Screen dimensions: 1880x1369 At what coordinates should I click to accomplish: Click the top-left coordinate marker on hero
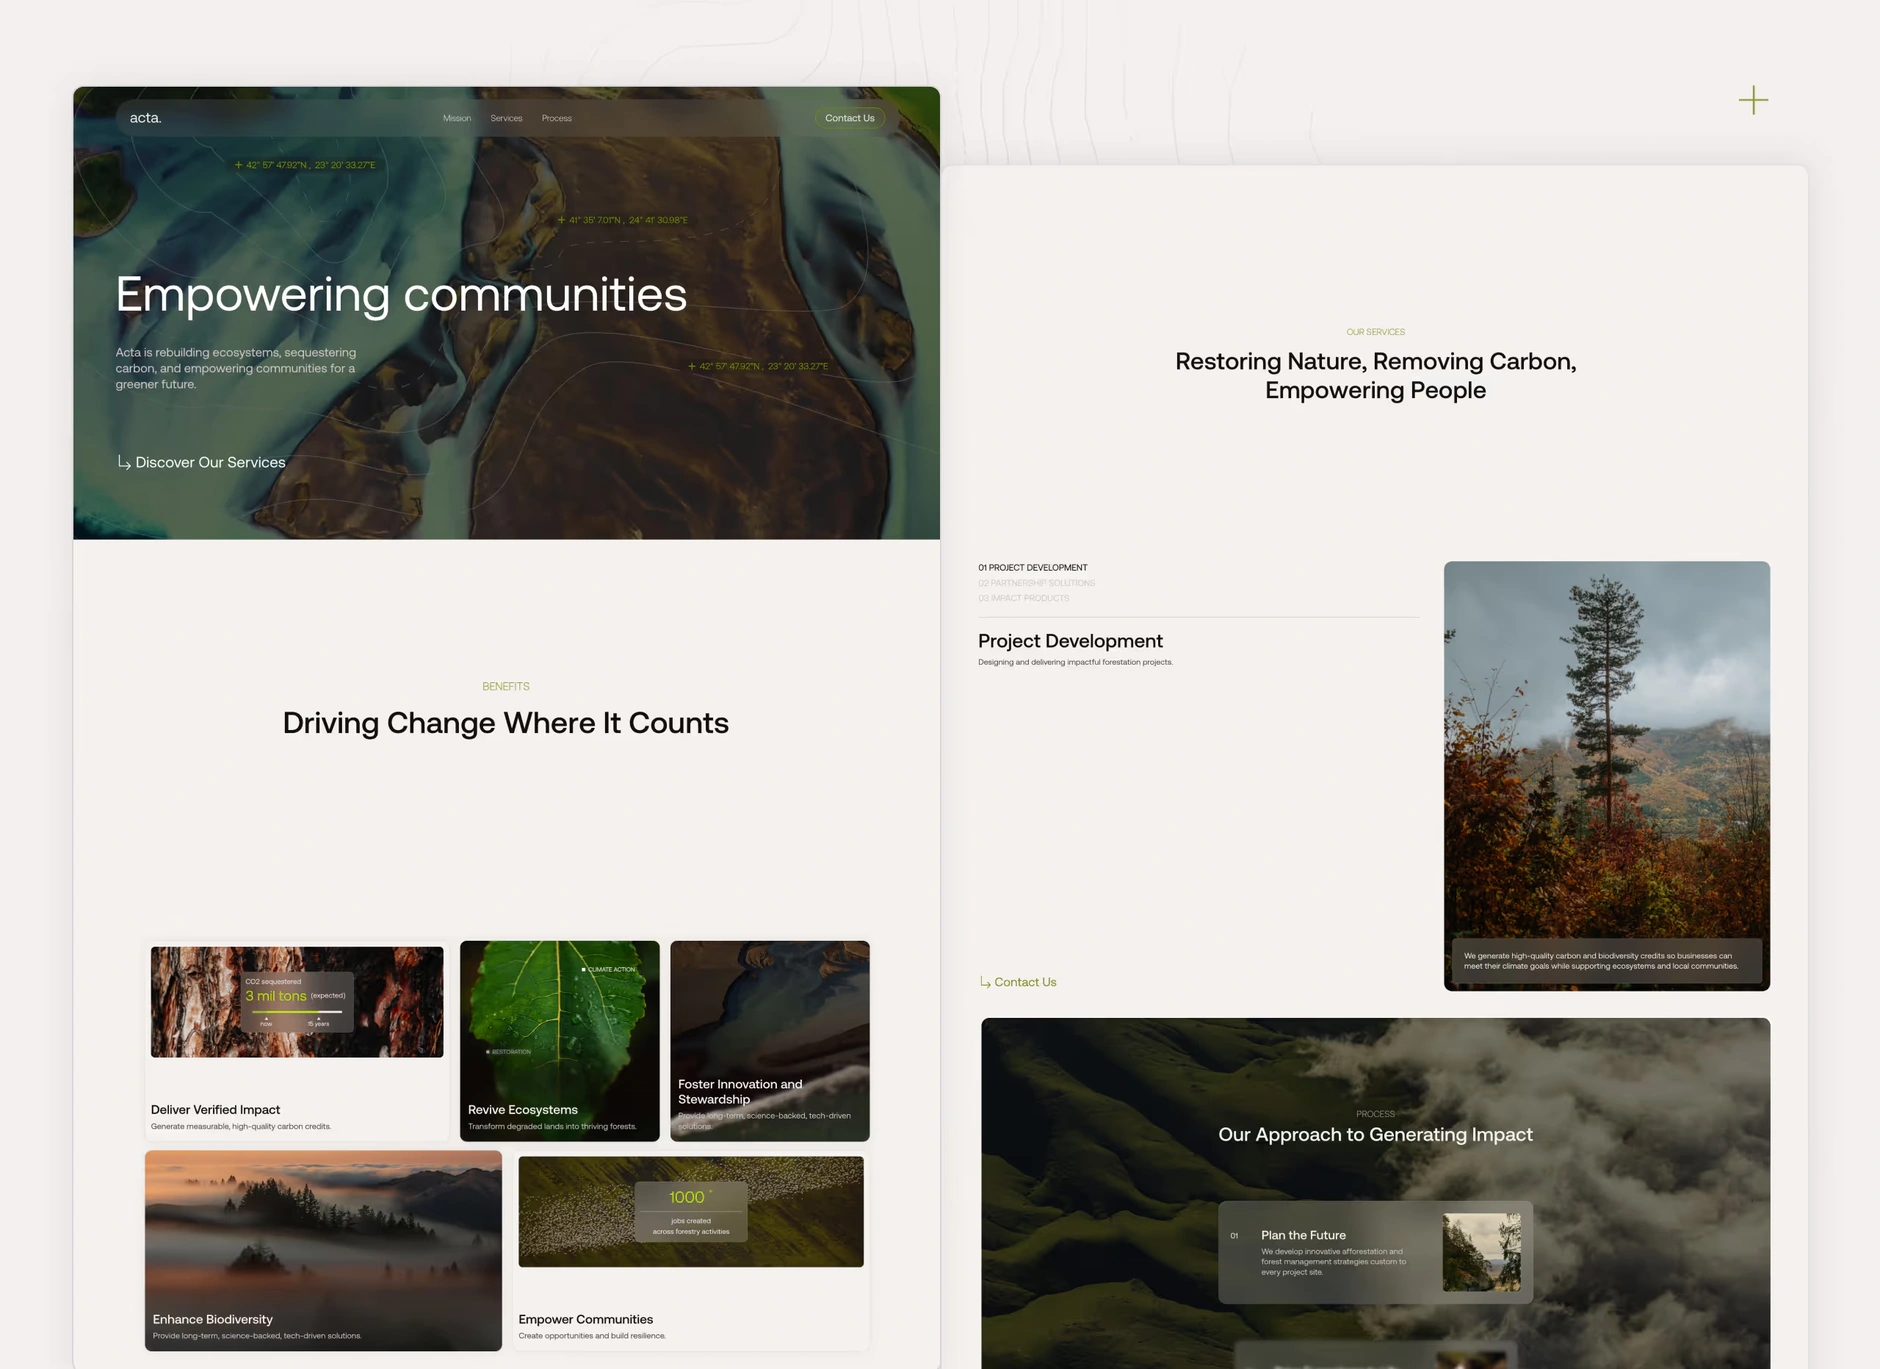click(x=305, y=165)
